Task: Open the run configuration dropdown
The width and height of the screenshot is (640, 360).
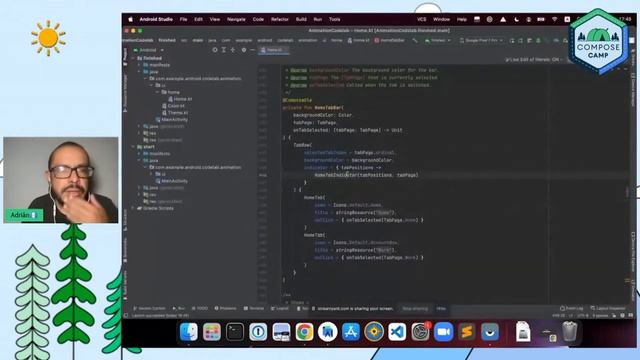Action: (x=438, y=40)
